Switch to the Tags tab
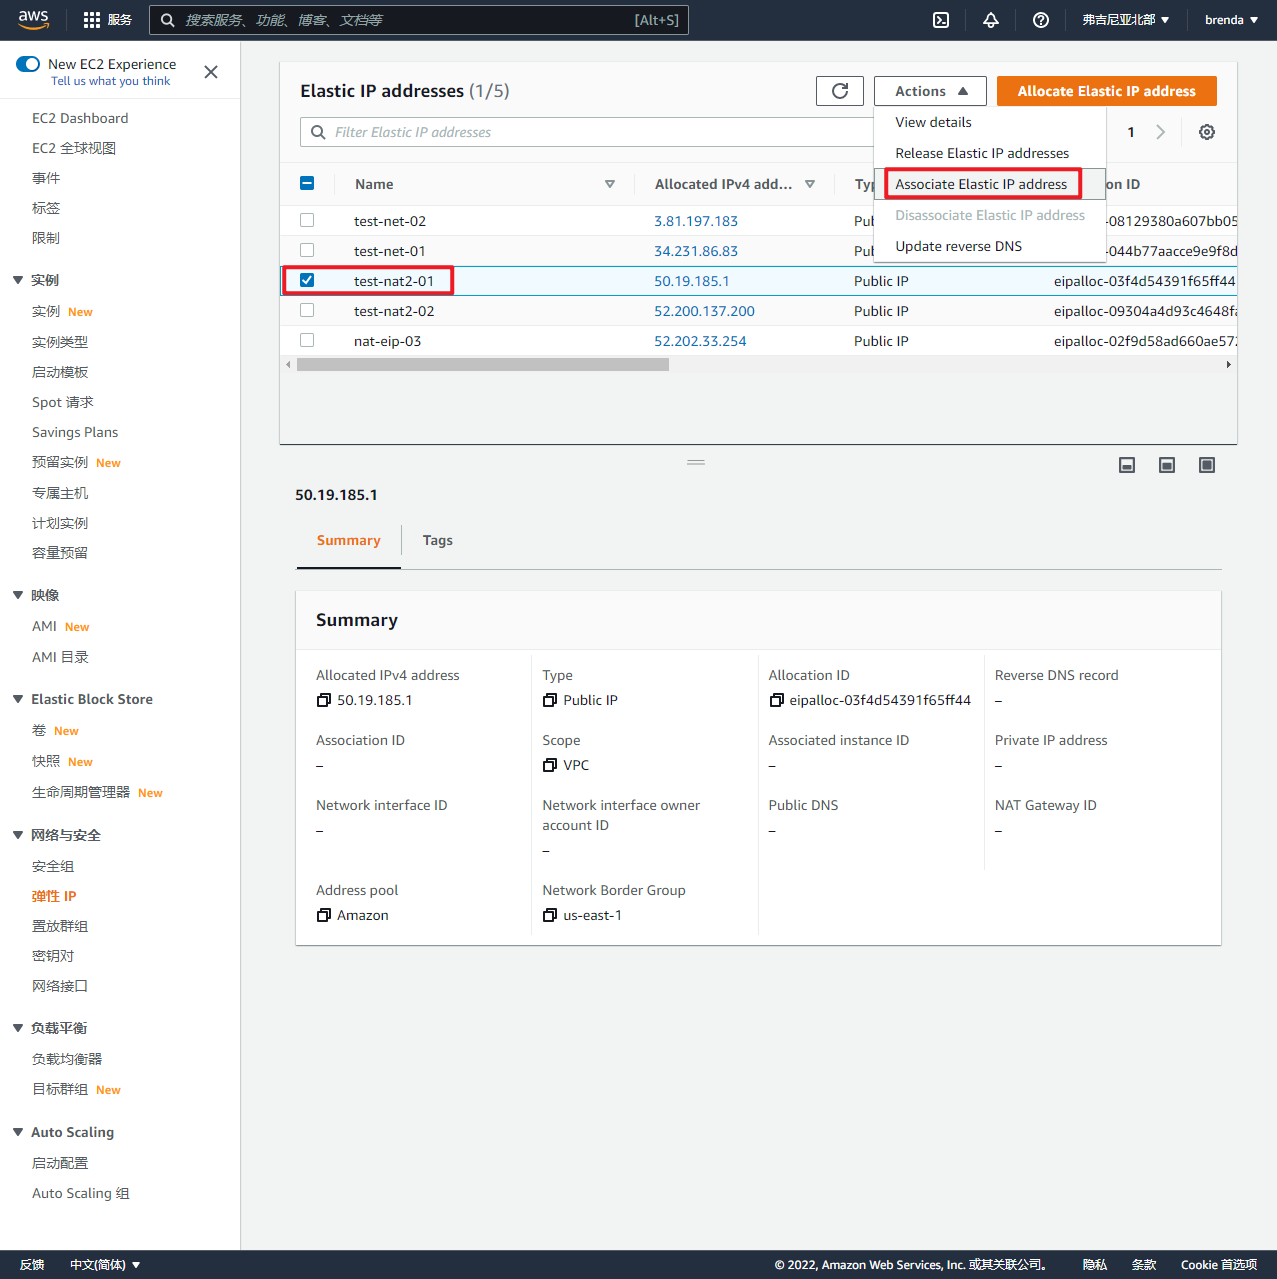Screen dimensions: 1277x1279 438,540
